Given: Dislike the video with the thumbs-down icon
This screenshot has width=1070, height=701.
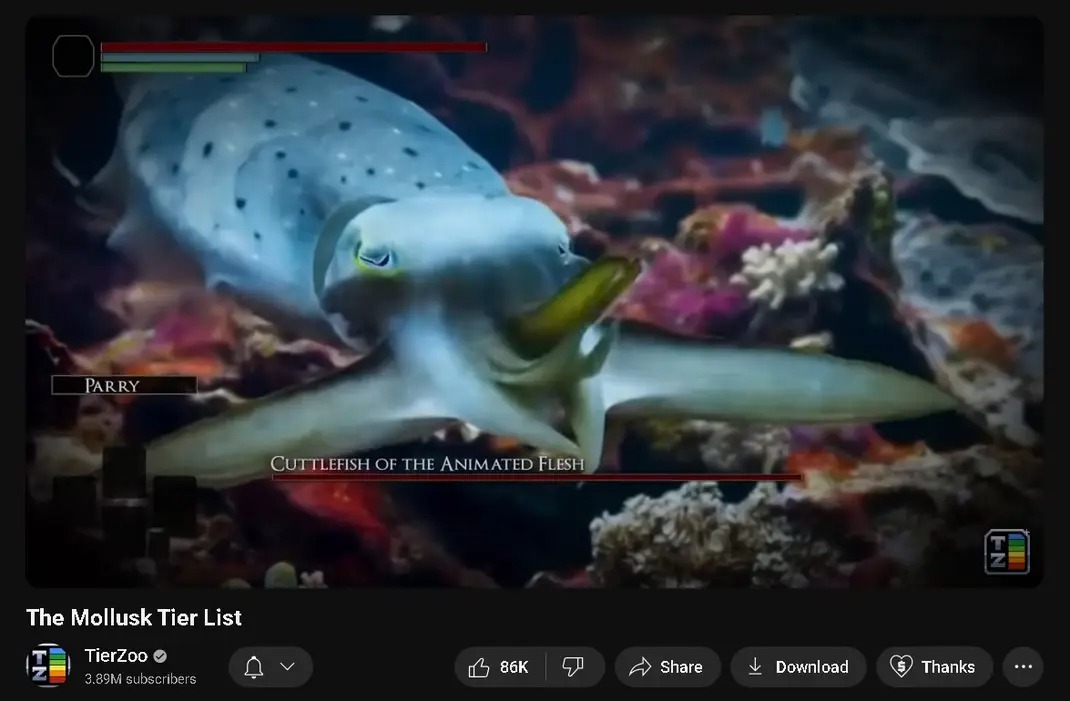Looking at the screenshot, I should point(573,667).
